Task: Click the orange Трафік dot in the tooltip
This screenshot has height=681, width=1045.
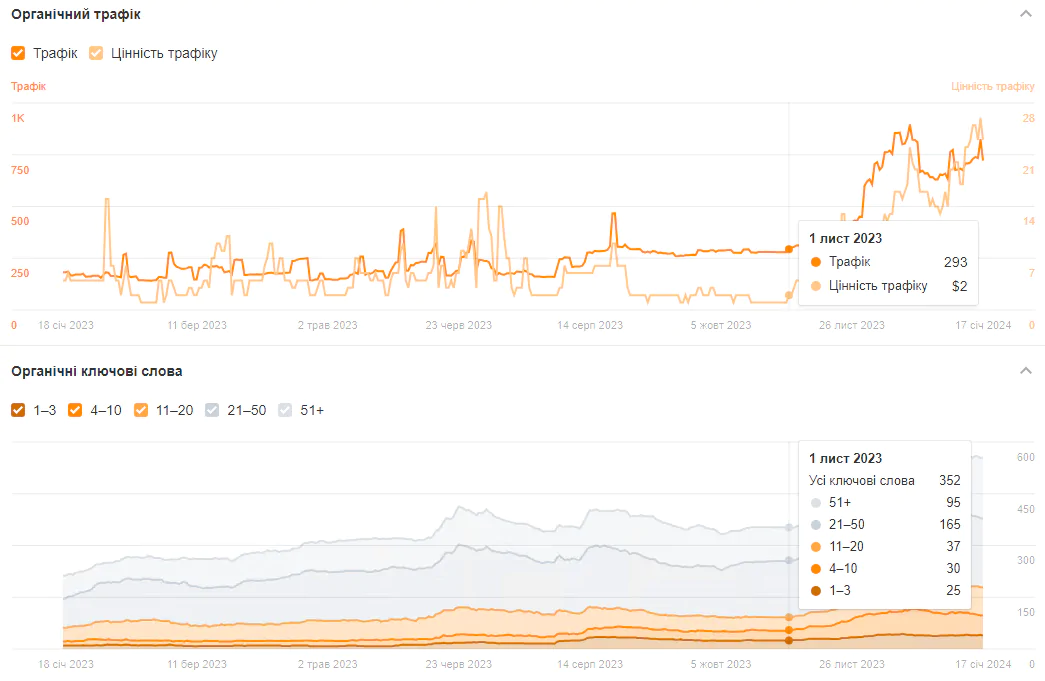Action: 816,262
